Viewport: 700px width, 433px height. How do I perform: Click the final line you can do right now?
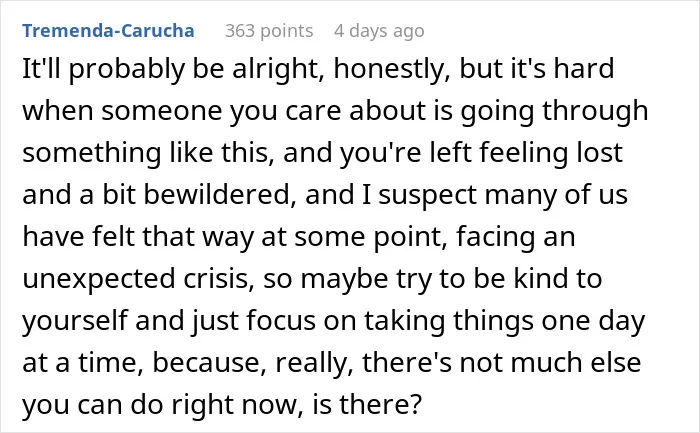click(222, 404)
